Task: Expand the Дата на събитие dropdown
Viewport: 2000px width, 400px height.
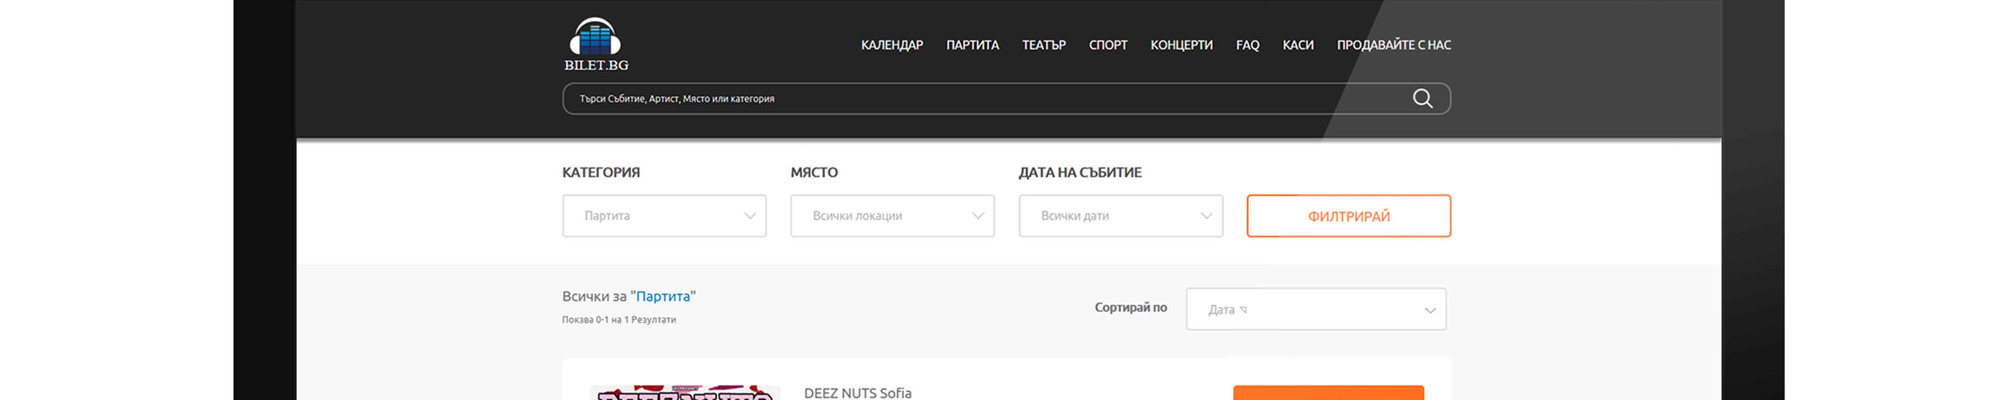Action: pos(1120,216)
